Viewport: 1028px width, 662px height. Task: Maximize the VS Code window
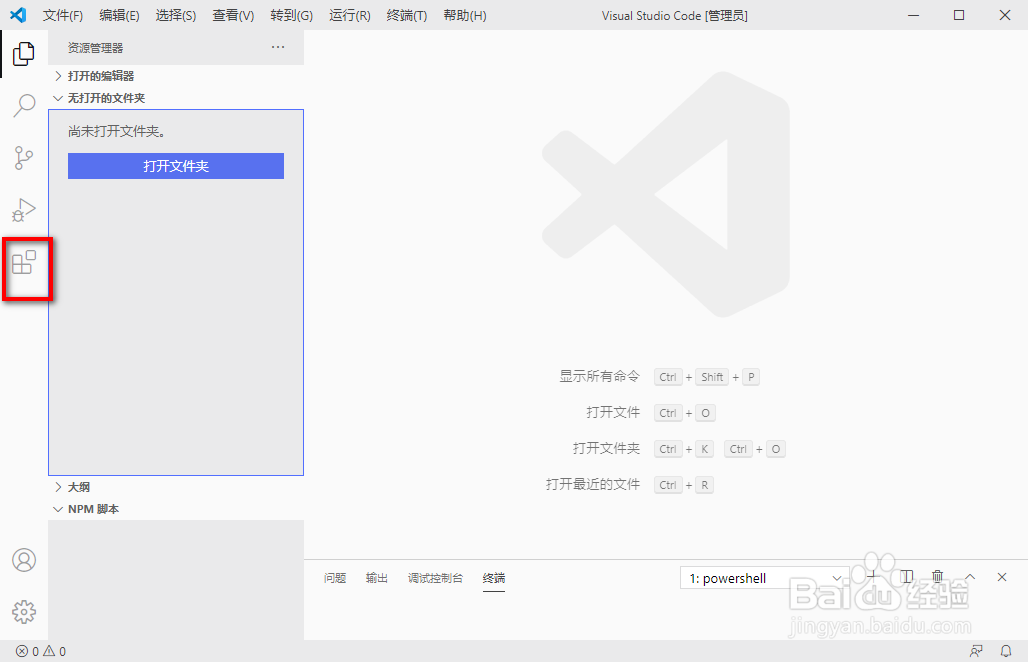959,15
